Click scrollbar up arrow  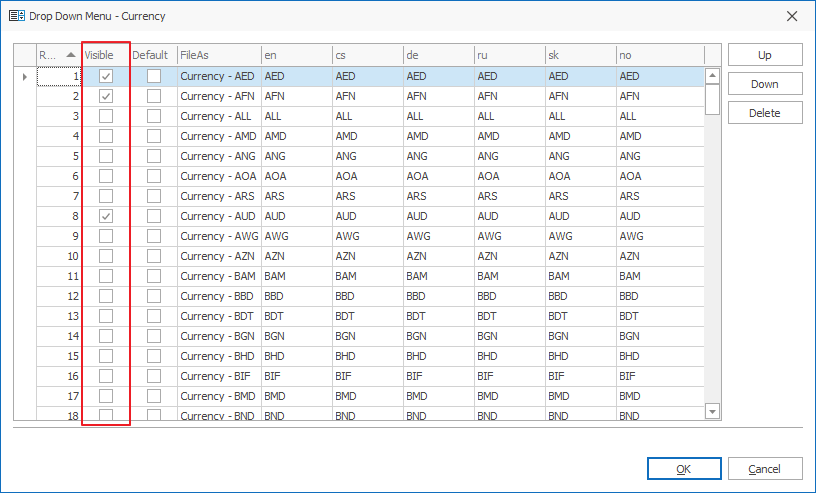pos(712,76)
